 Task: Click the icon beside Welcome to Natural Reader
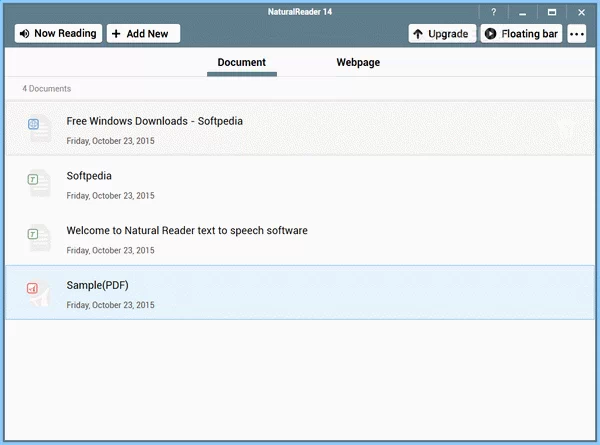pos(33,234)
